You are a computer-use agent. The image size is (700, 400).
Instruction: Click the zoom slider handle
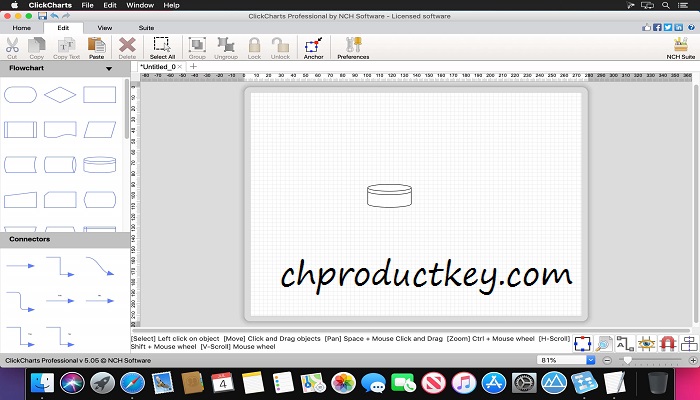click(628, 360)
